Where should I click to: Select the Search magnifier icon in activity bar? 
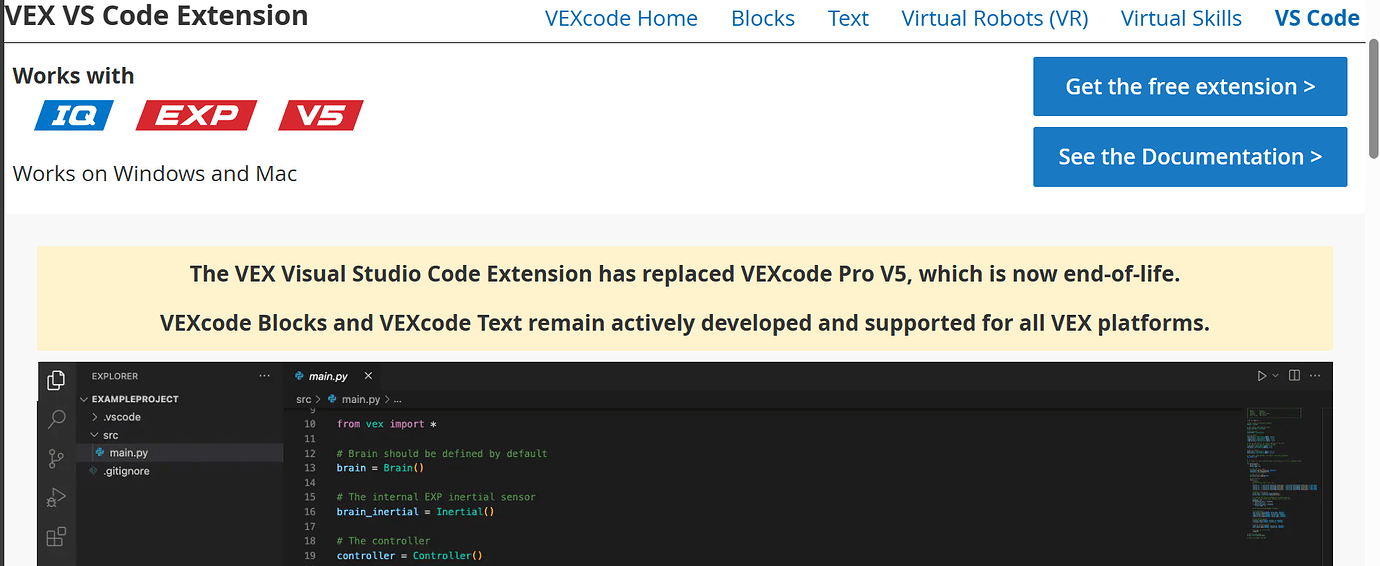pyautogui.click(x=56, y=419)
